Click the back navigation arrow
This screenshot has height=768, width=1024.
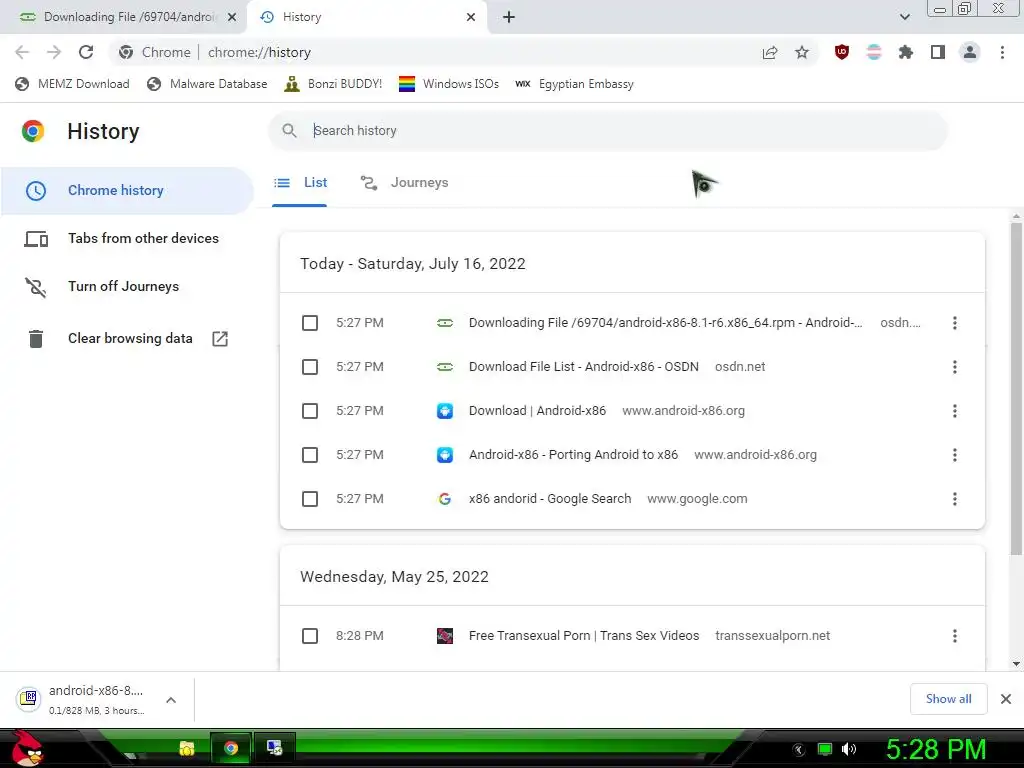click(22, 52)
